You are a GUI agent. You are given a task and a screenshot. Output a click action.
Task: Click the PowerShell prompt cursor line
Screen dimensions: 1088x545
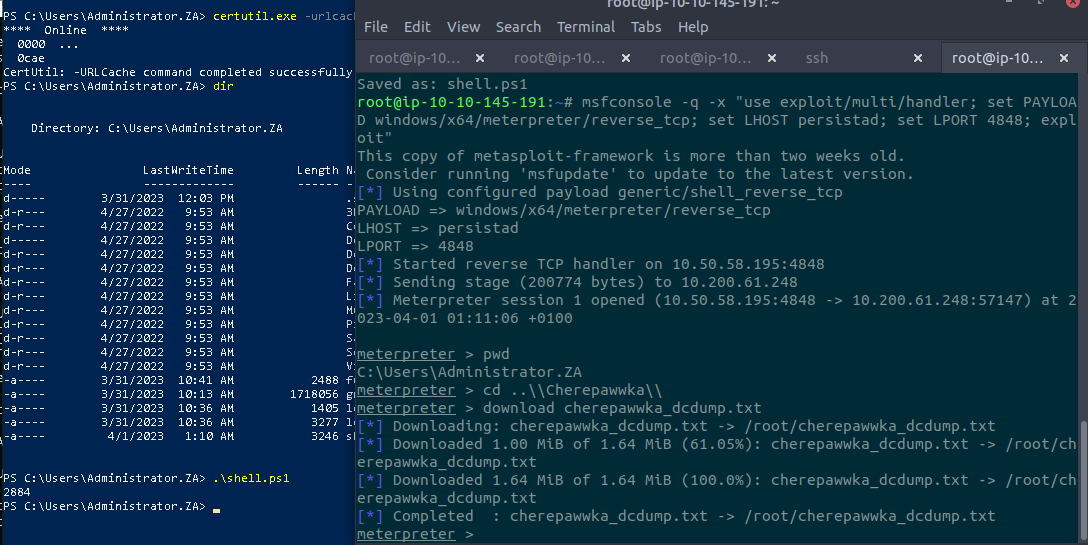(x=111, y=506)
